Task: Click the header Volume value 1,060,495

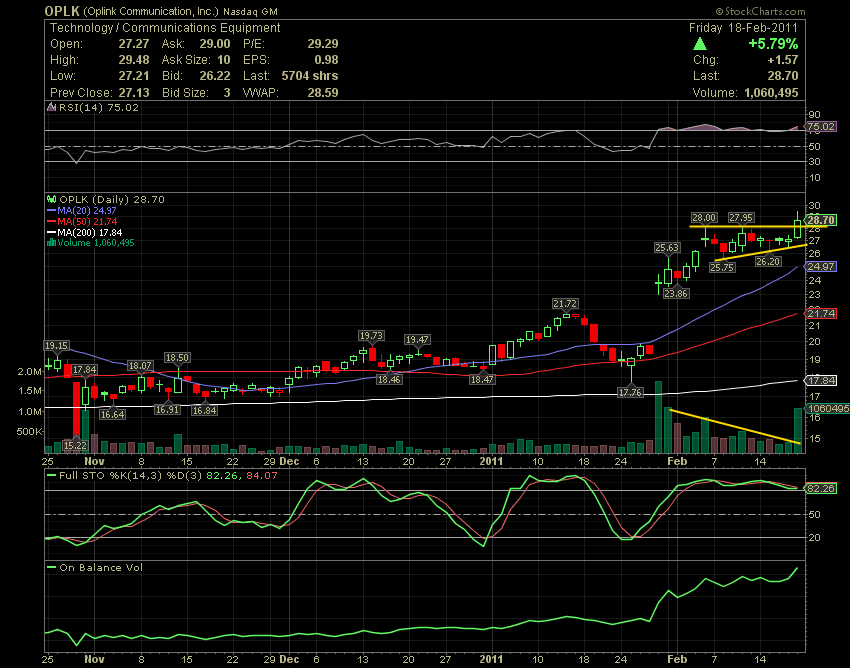Action: pos(771,93)
